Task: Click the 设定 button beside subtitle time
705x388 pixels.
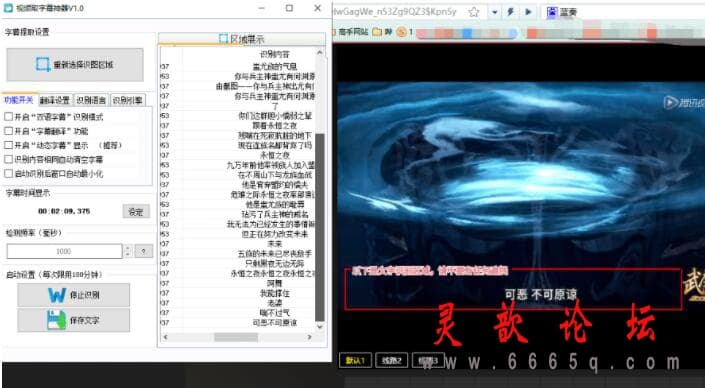Action: pos(136,212)
